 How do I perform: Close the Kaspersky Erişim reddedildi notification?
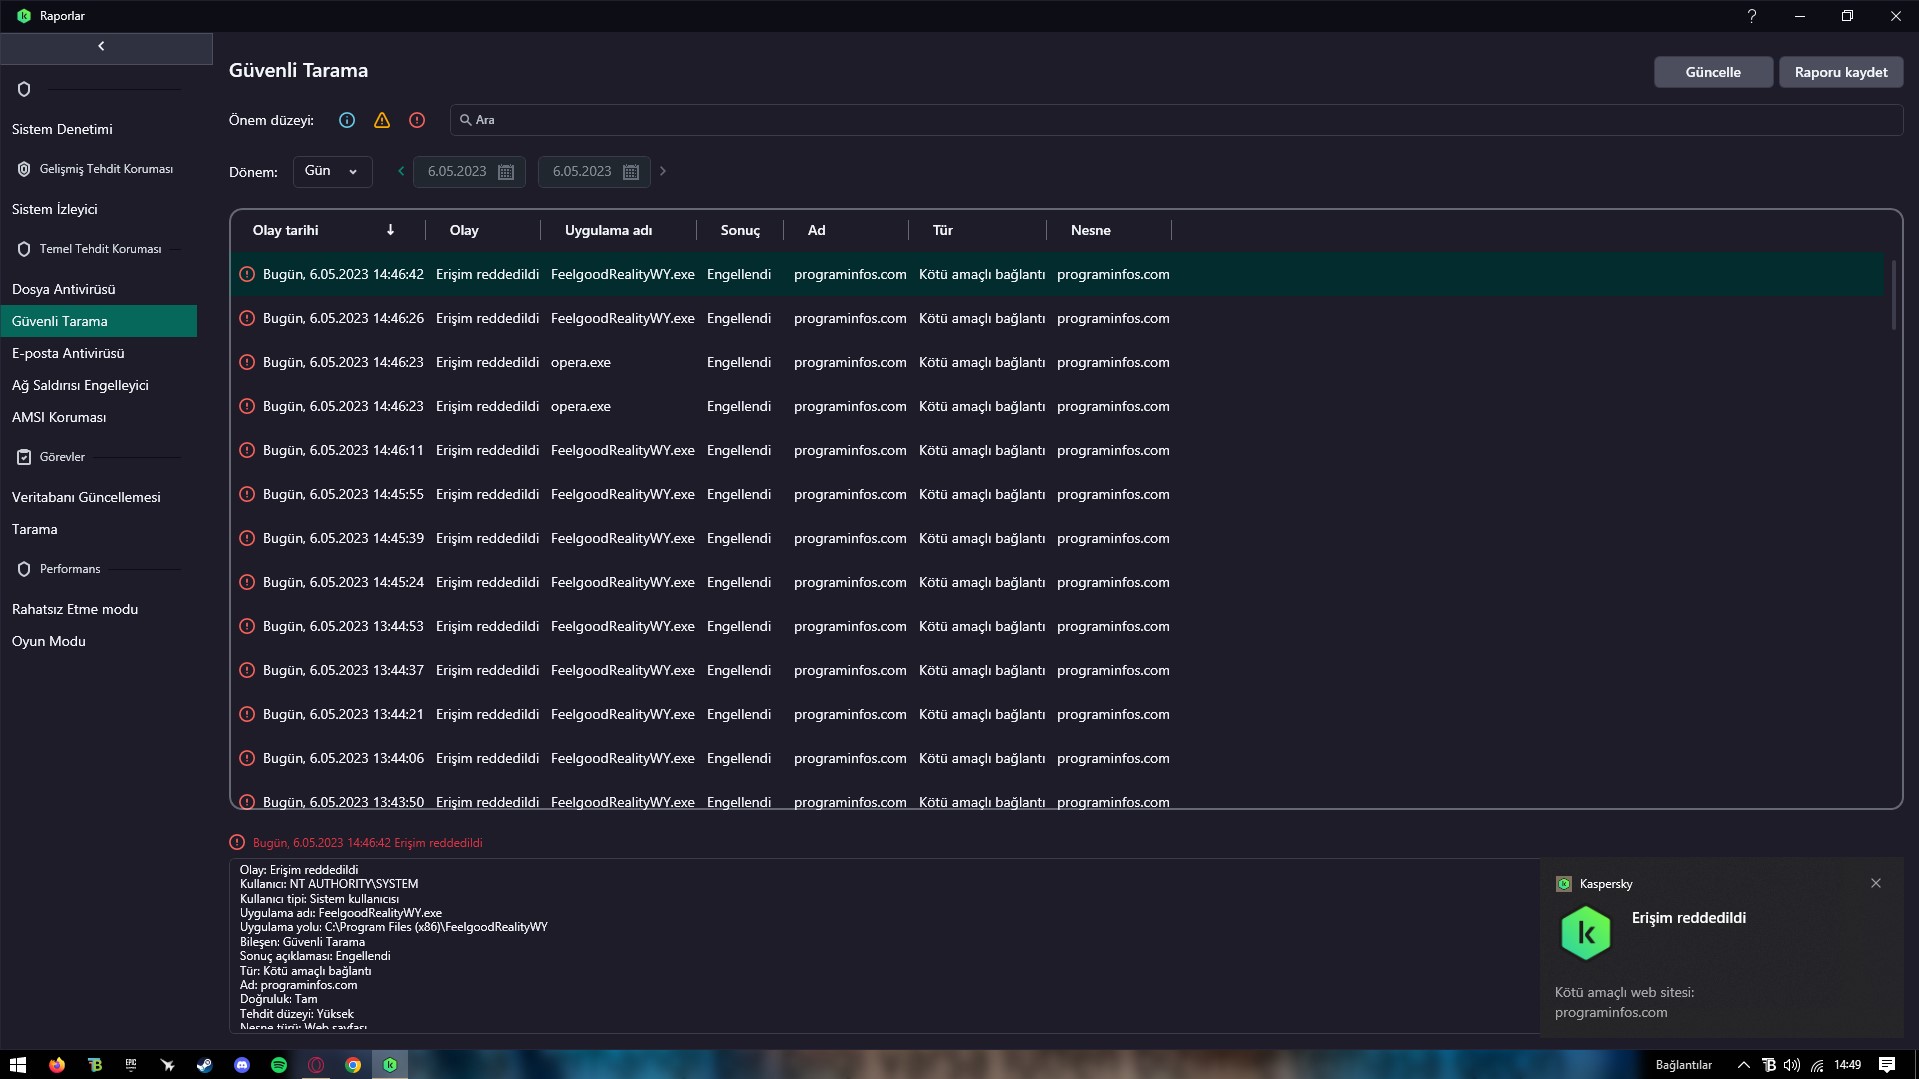pos(1876,883)
